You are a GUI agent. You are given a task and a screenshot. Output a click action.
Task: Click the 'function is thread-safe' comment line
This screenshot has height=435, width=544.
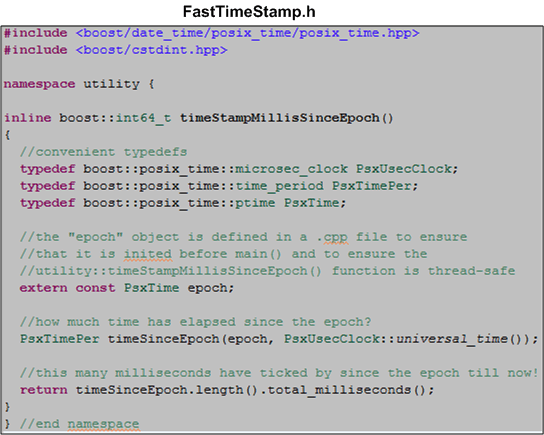267,271
